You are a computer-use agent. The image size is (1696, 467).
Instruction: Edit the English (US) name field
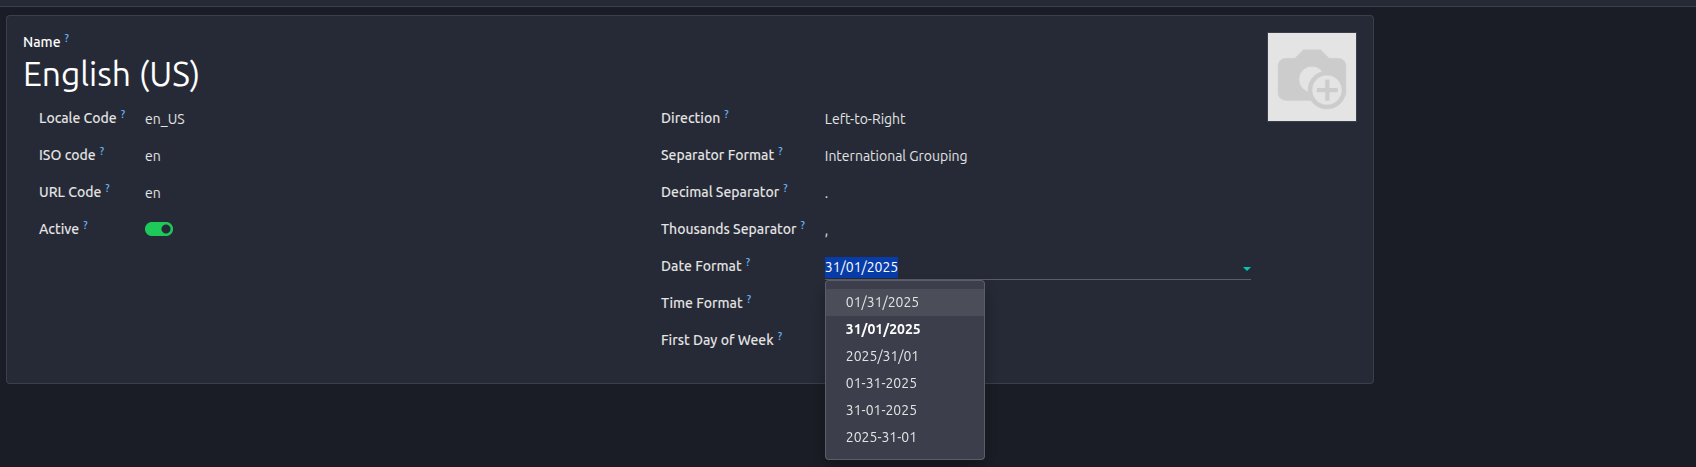tap(111, 74)
